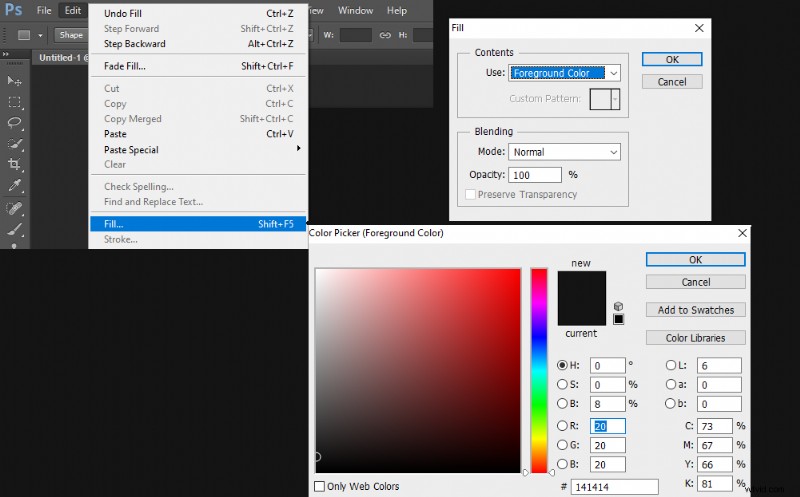Close the Fill dialog

click(x=699, y=28)
